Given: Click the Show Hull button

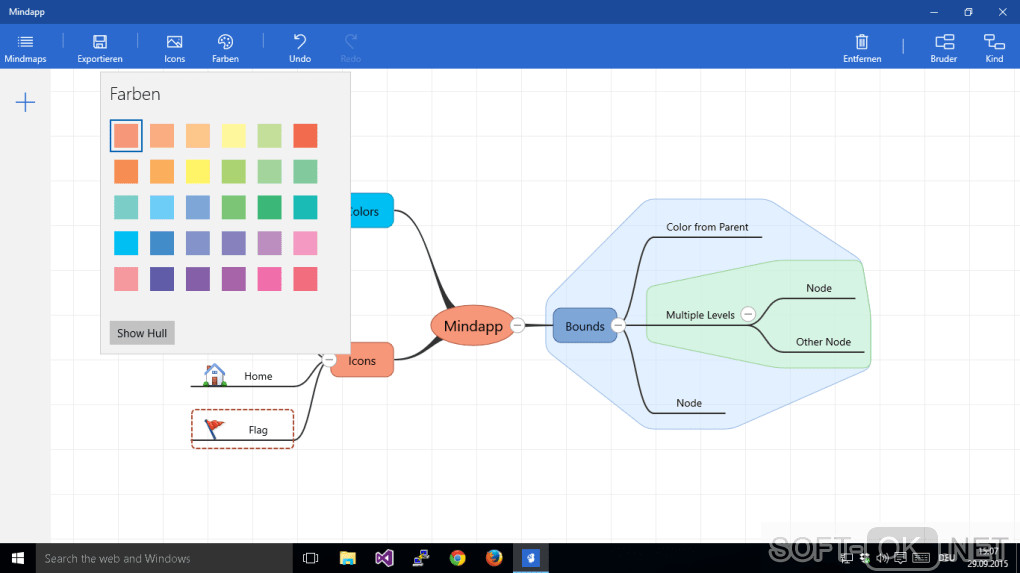Looking at the screenshot, I should pos(142,333).
